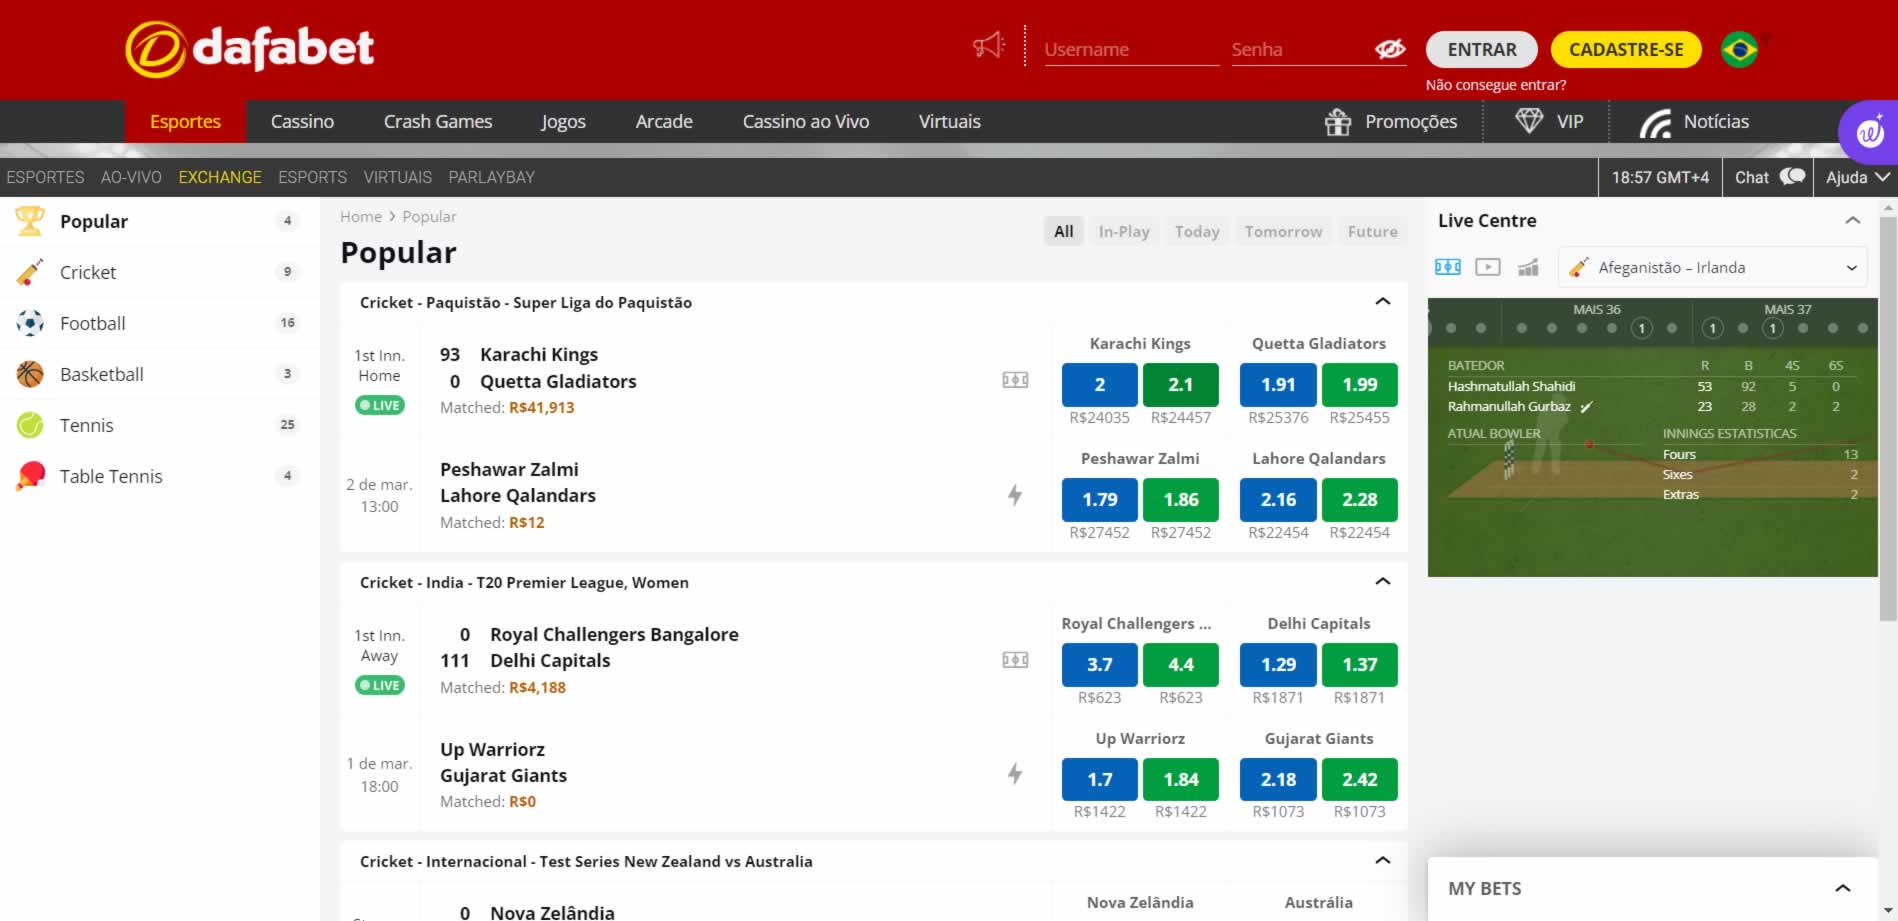The image size is (1898, 921).
Task: Open the announcements megaphone icon
Action: tap(988, 46)
